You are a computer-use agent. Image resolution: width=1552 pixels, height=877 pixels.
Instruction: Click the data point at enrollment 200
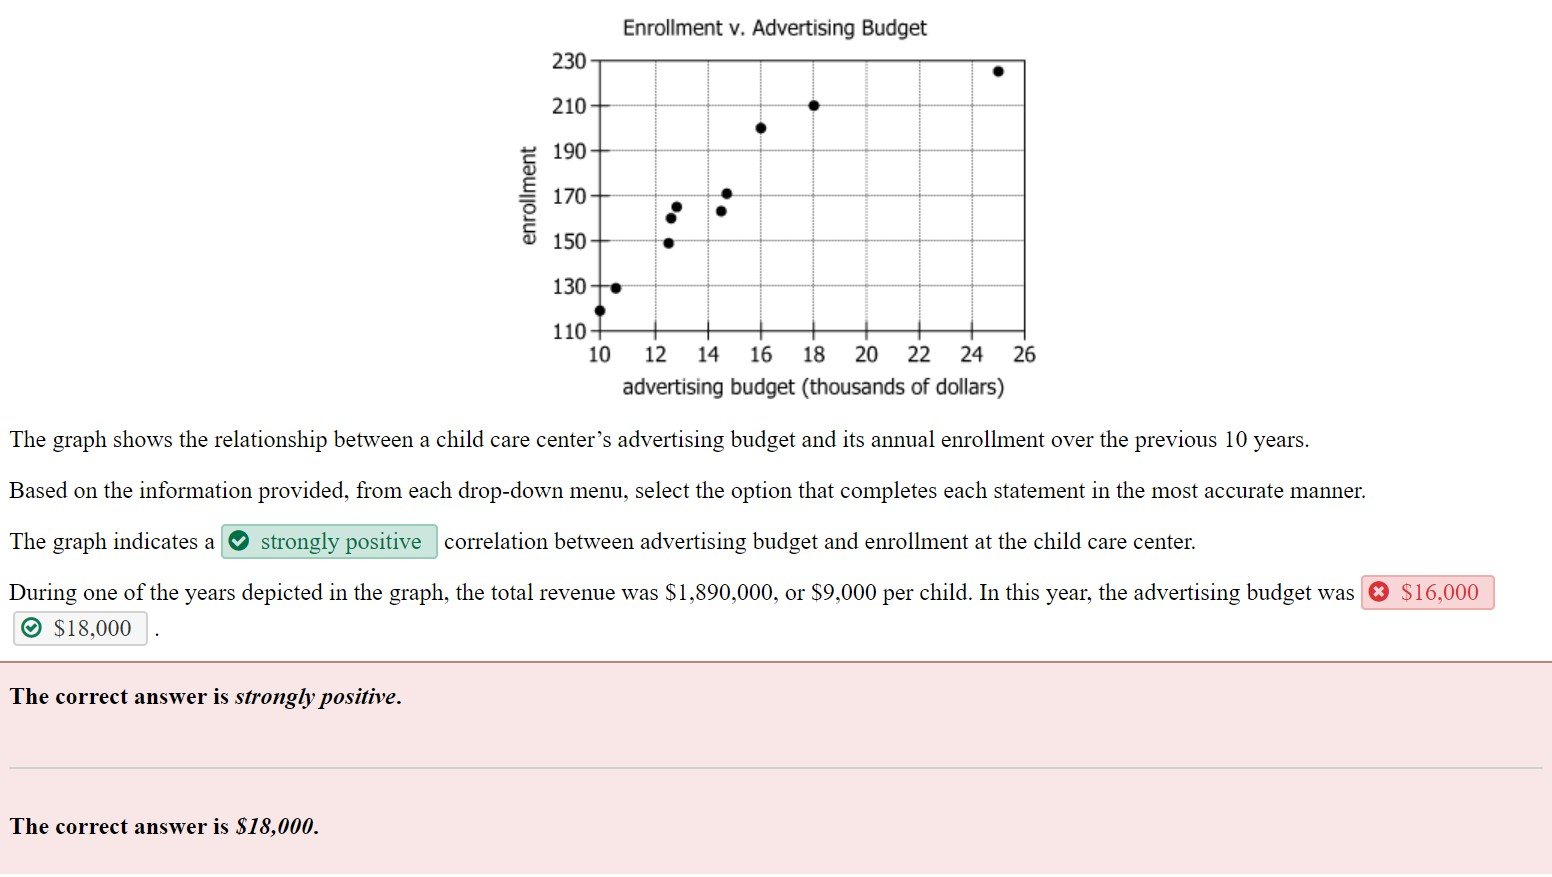(x=761, y=127)
